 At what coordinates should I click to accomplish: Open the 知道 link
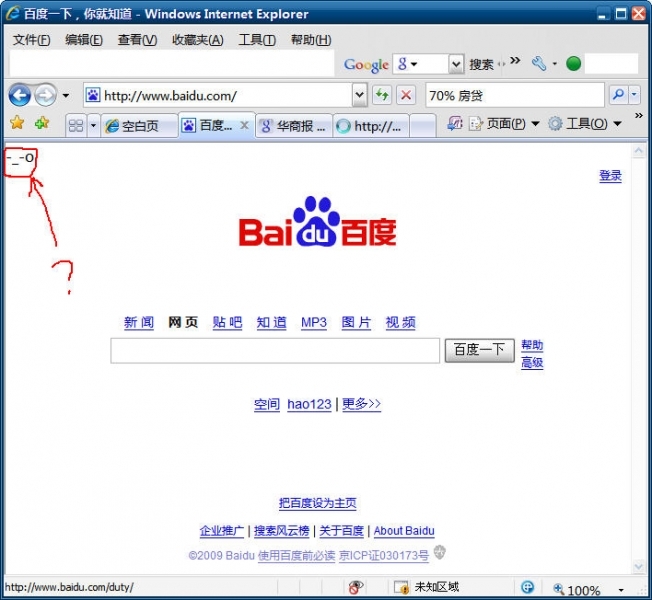[x=272, y=322]
